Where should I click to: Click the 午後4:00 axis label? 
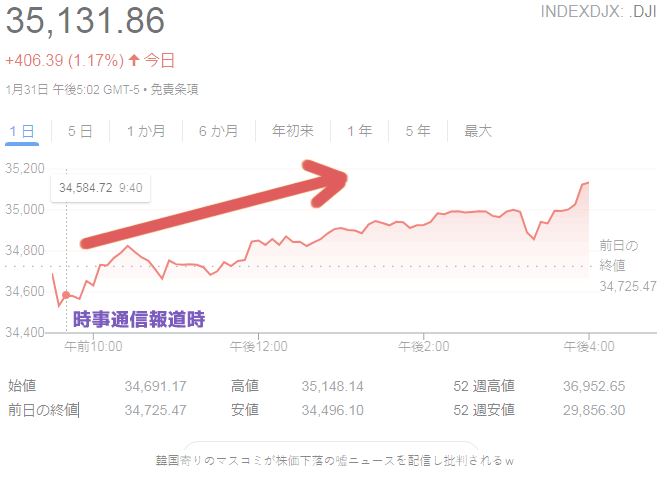(589, 347)
